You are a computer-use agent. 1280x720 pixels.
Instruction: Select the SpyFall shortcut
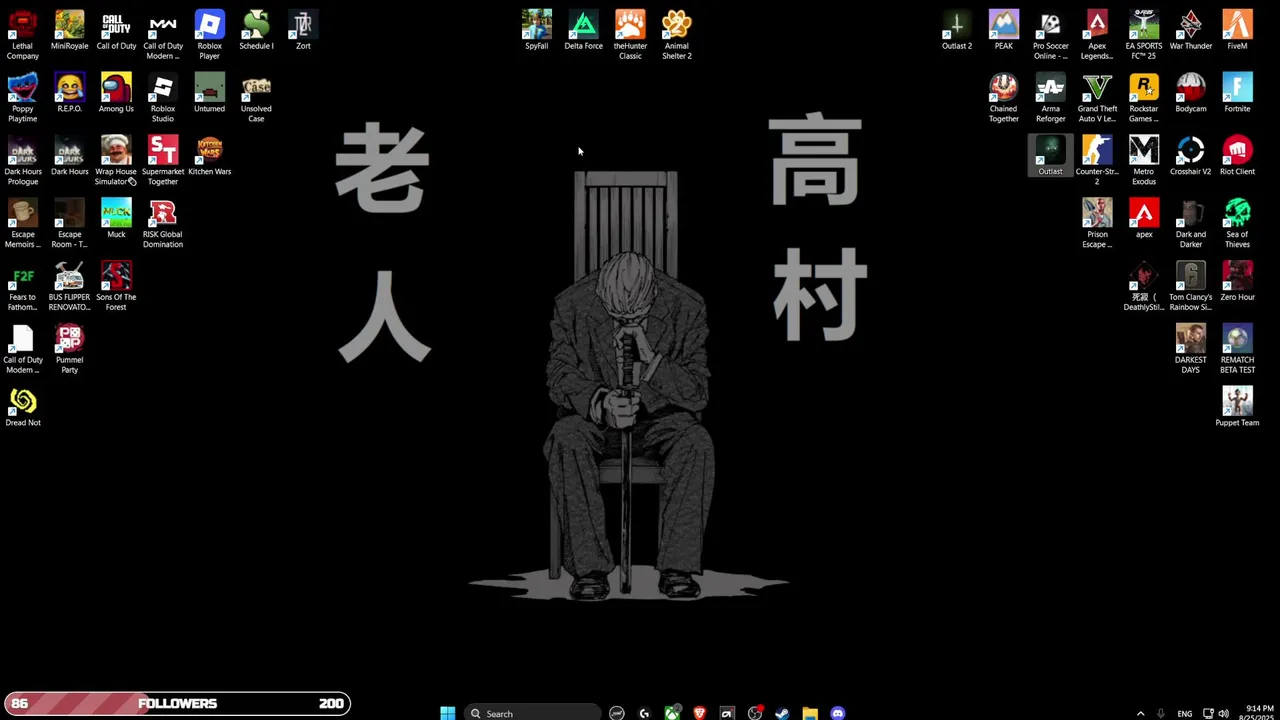(537, 30)
